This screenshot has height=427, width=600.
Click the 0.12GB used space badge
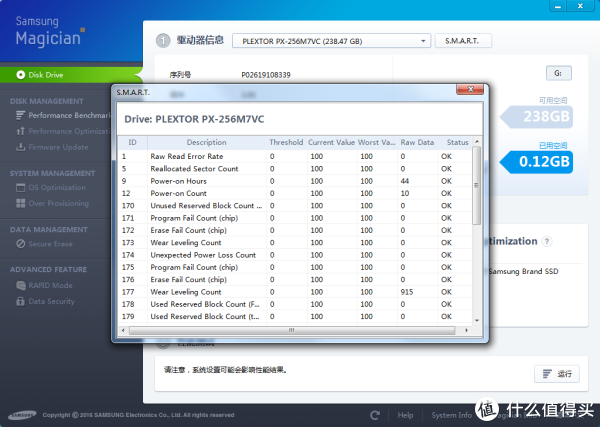coord(537,162)
